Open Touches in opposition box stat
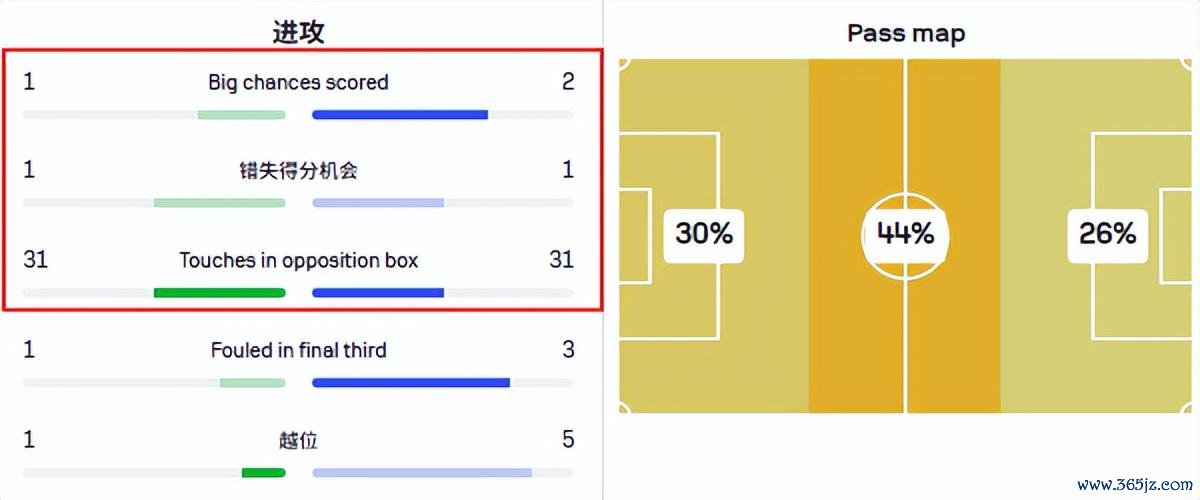 (x=298, y=260)
